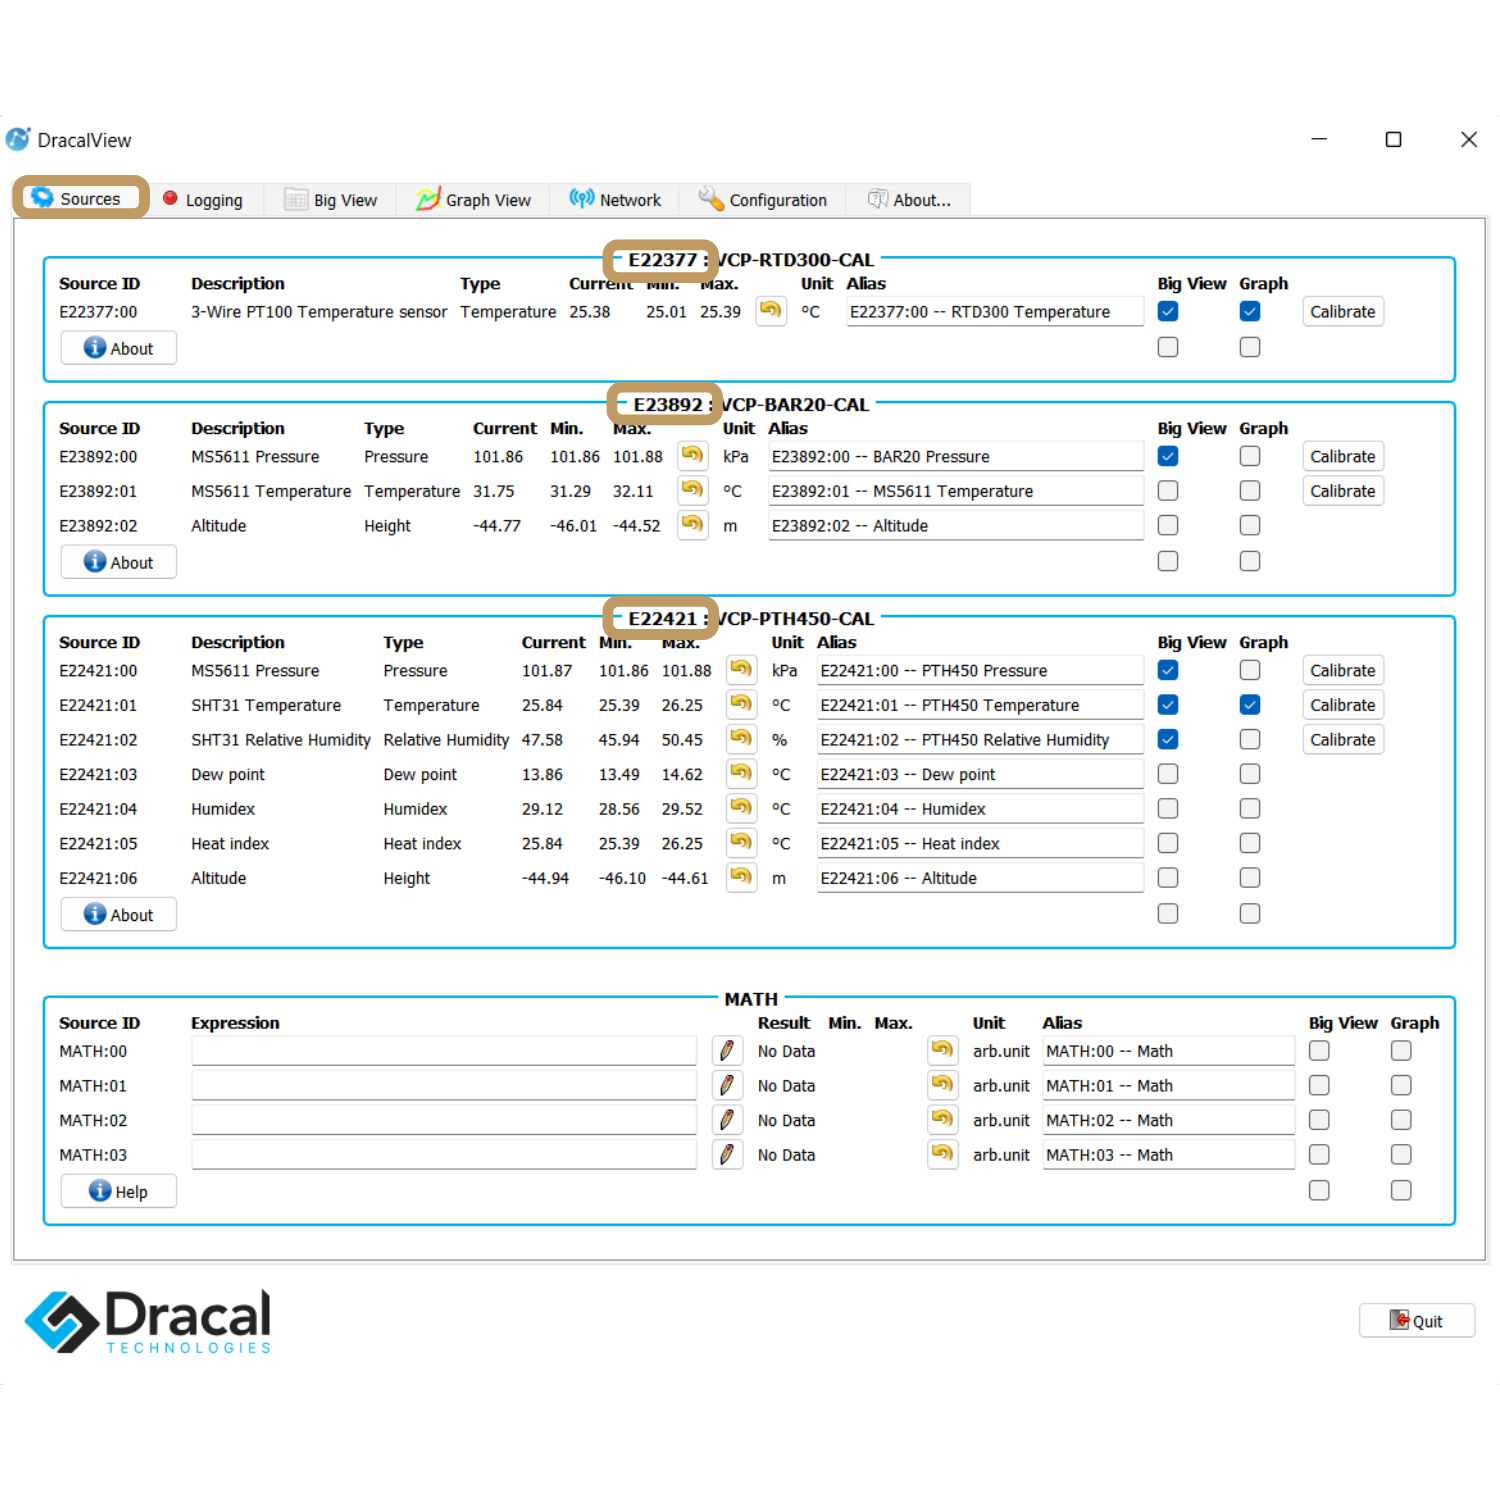Reset min/max for E23892:02 Altitude
This screenshot has height=1500, width=1500.
click(x=692, y=525)
